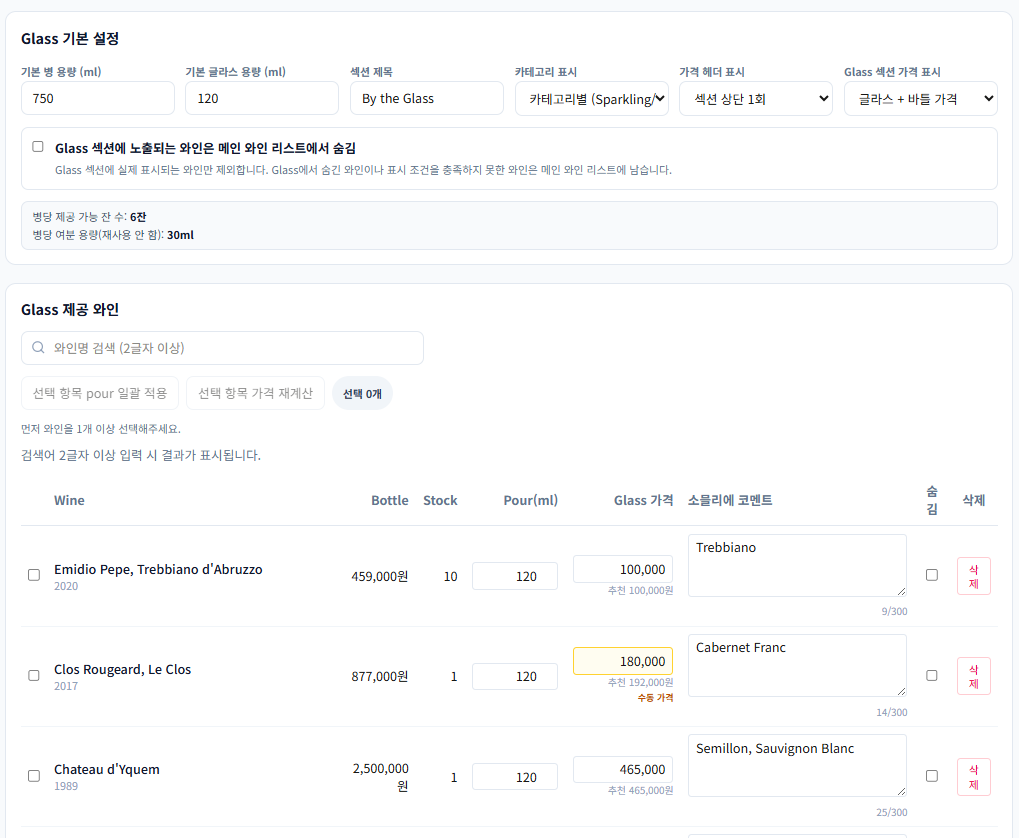Click the Stock column header
This screenshot has width=1019, height=838.
pos(440,501)
